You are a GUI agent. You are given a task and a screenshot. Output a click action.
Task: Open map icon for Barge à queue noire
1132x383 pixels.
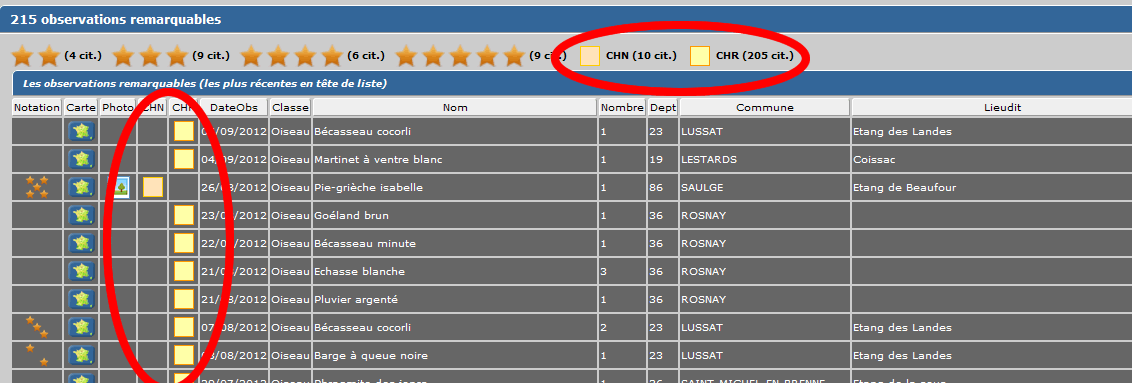[x=82, y=355]
